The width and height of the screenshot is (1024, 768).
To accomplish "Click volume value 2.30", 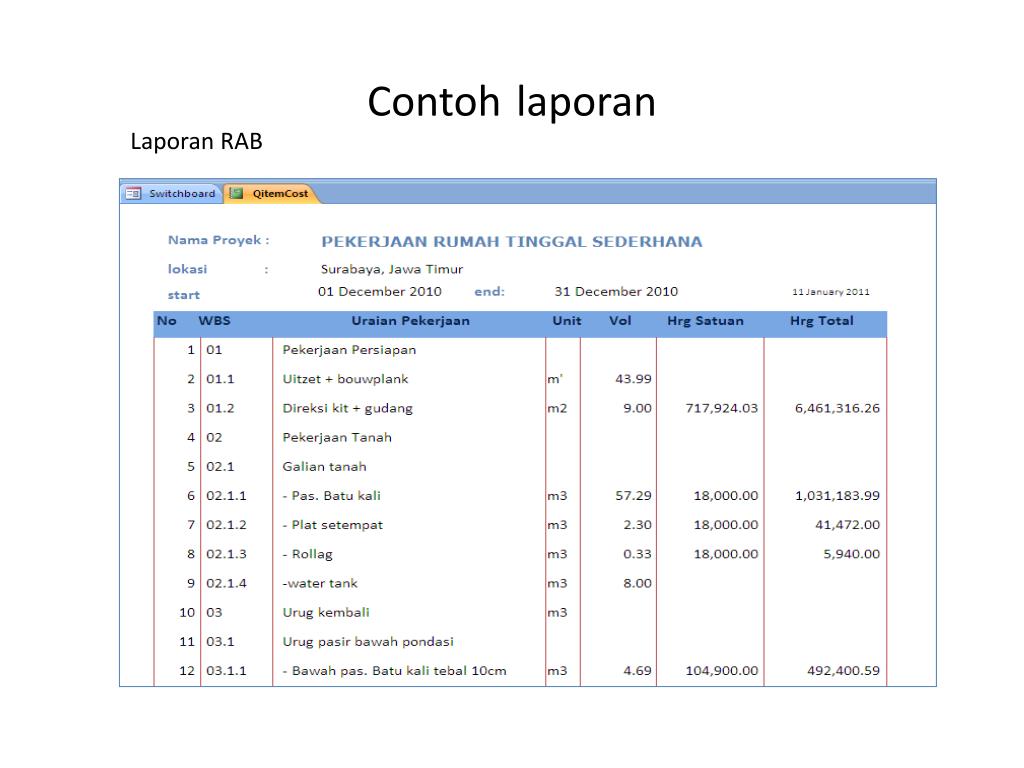I will point(637,525).
